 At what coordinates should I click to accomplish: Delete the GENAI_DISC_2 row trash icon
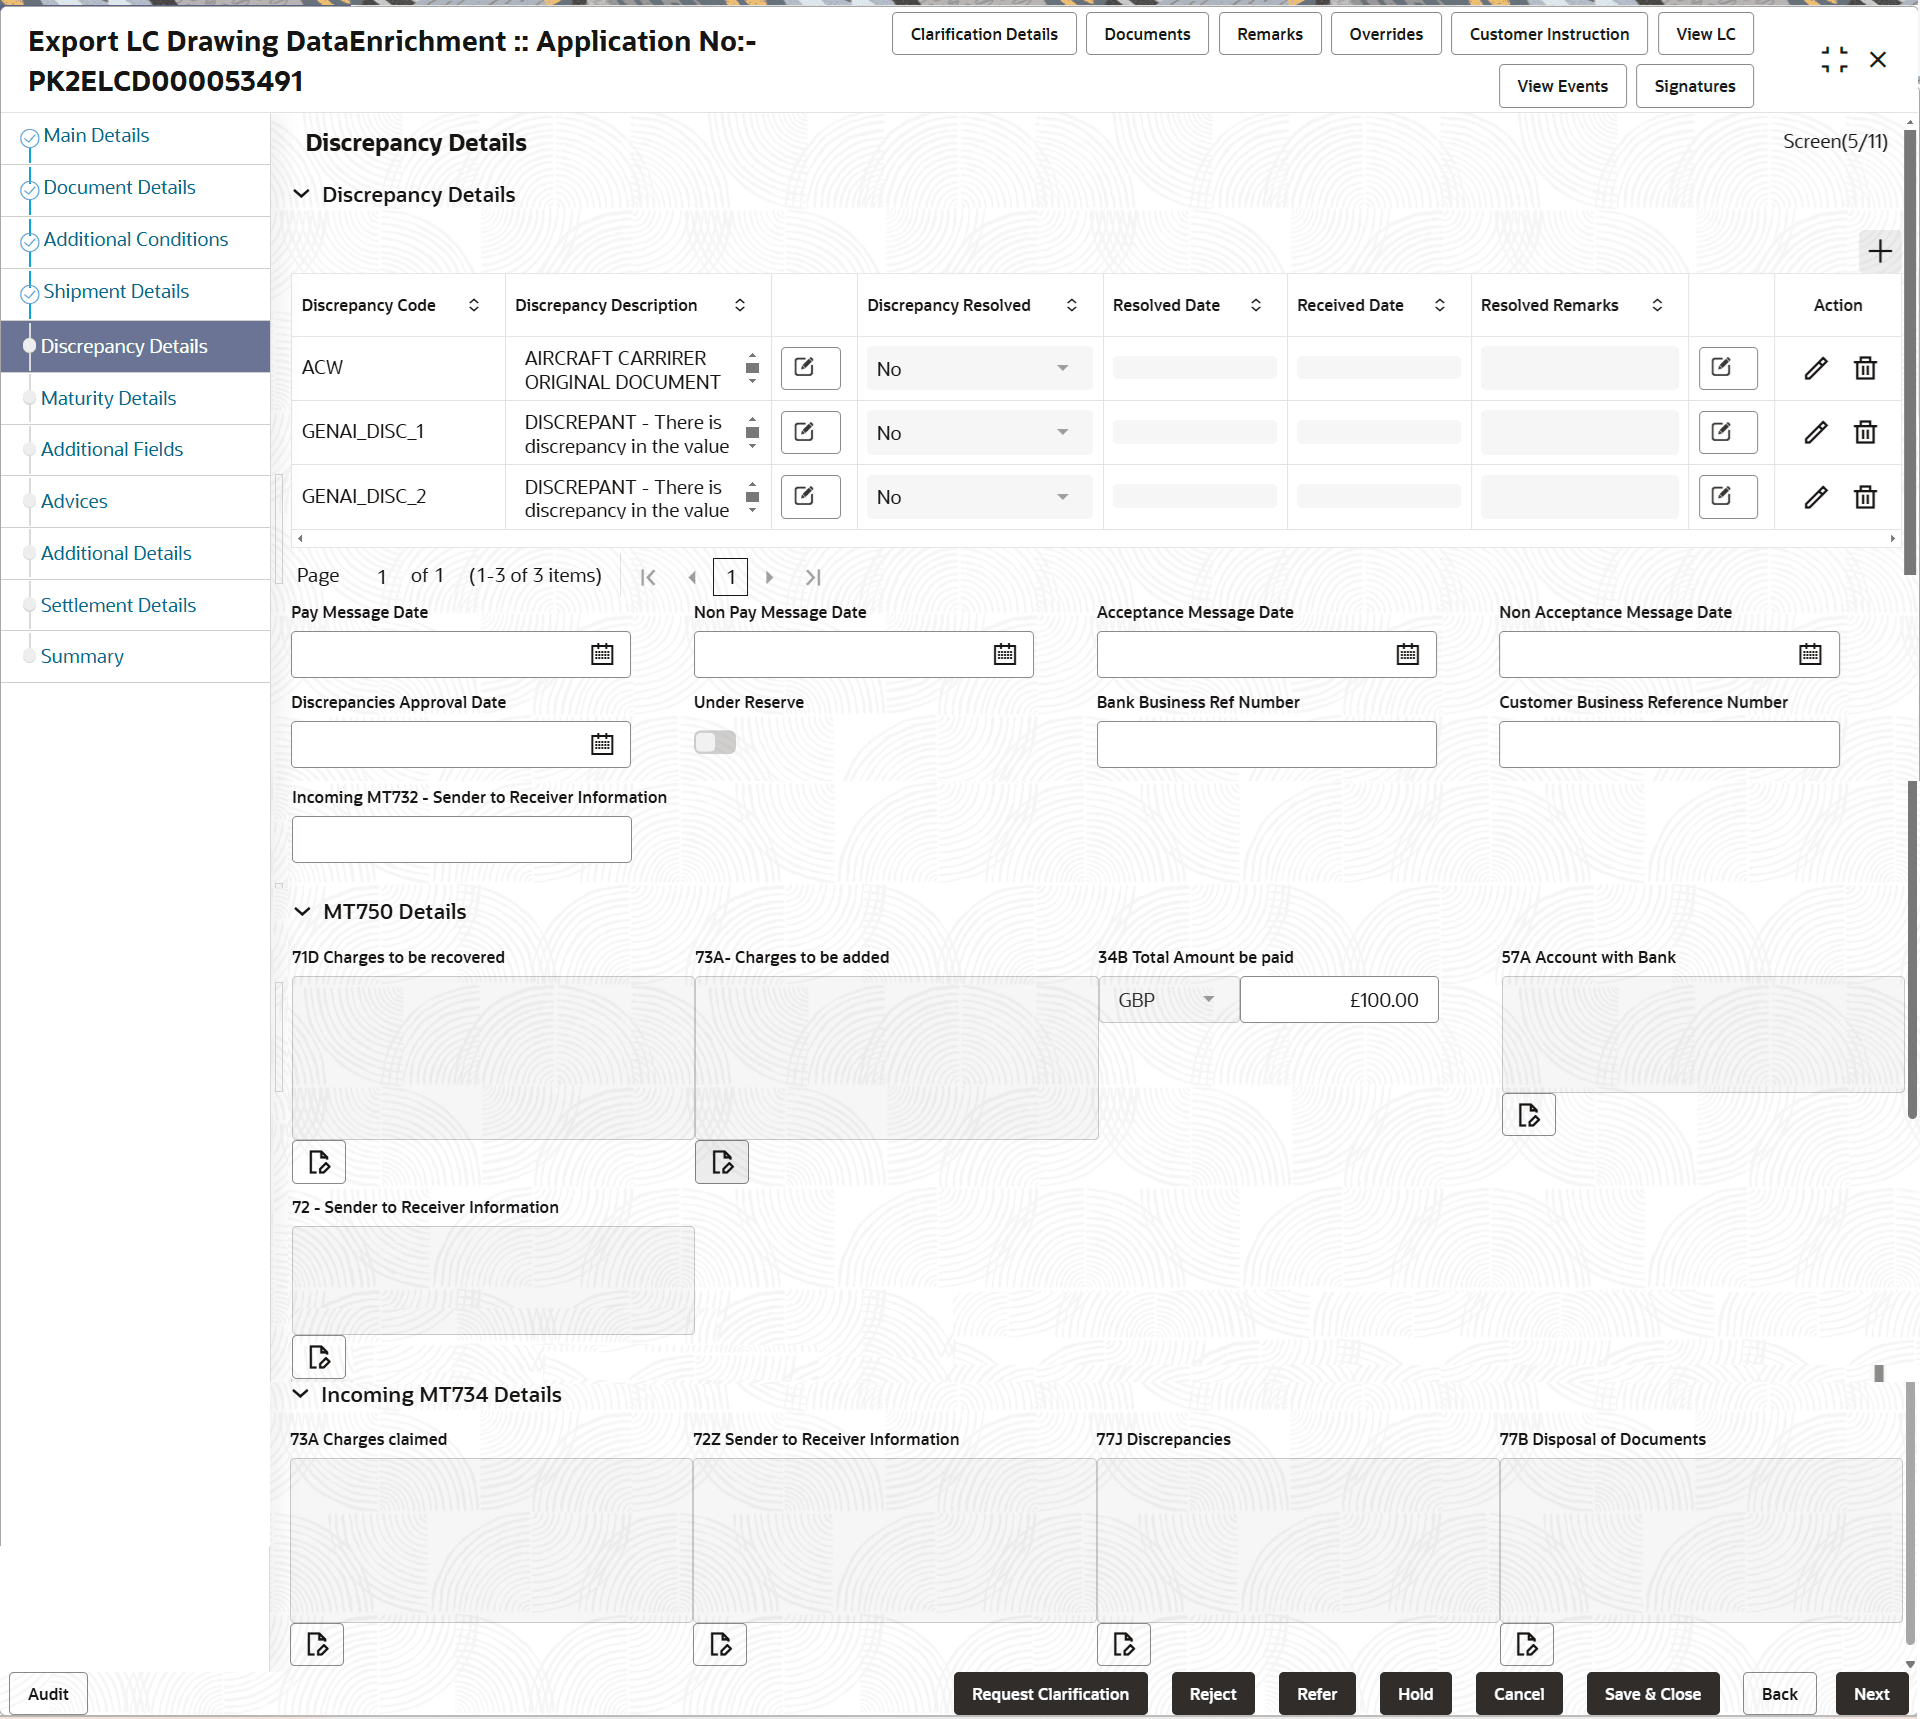[x=1864, y=497]
